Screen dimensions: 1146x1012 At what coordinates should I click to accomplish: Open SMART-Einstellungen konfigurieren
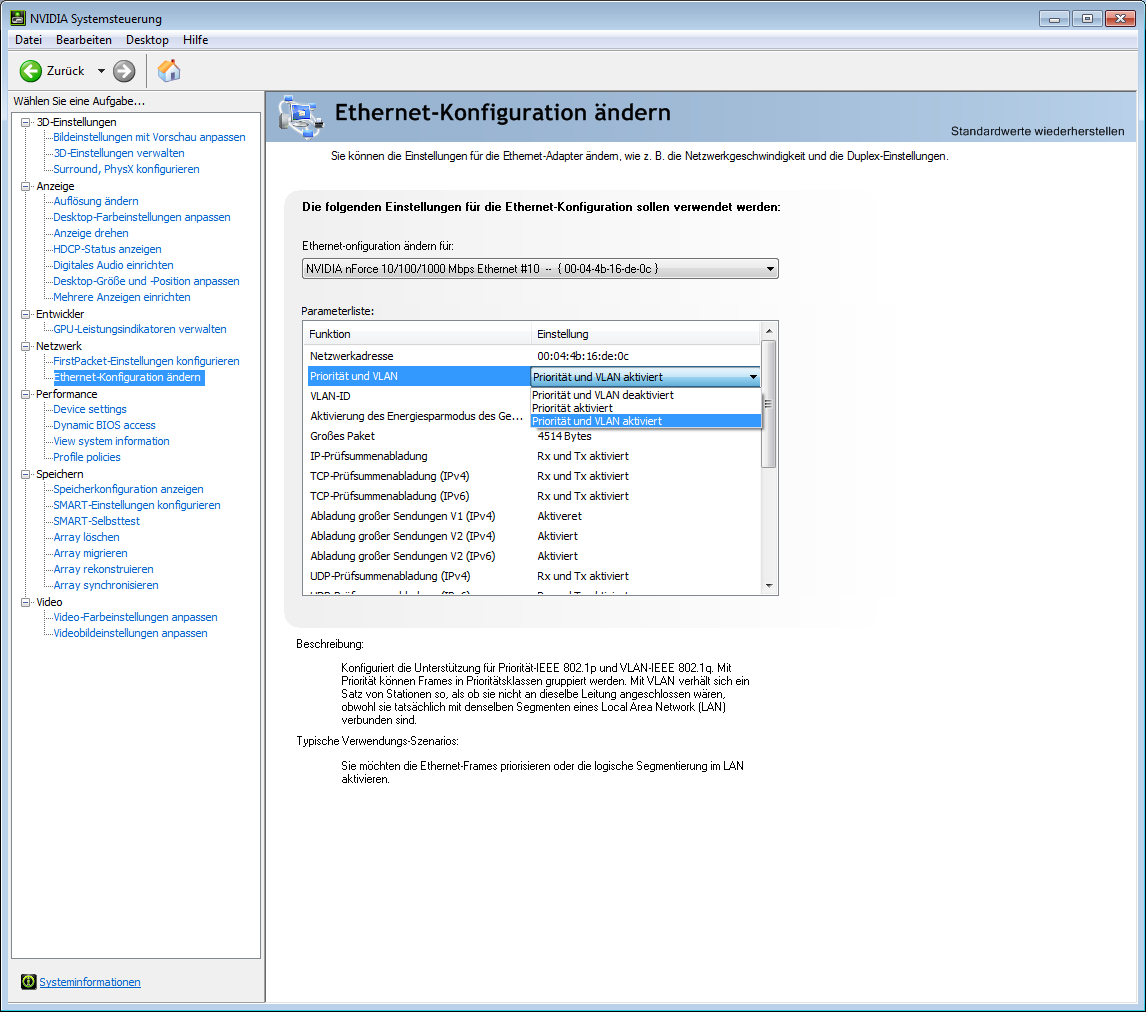137,505
